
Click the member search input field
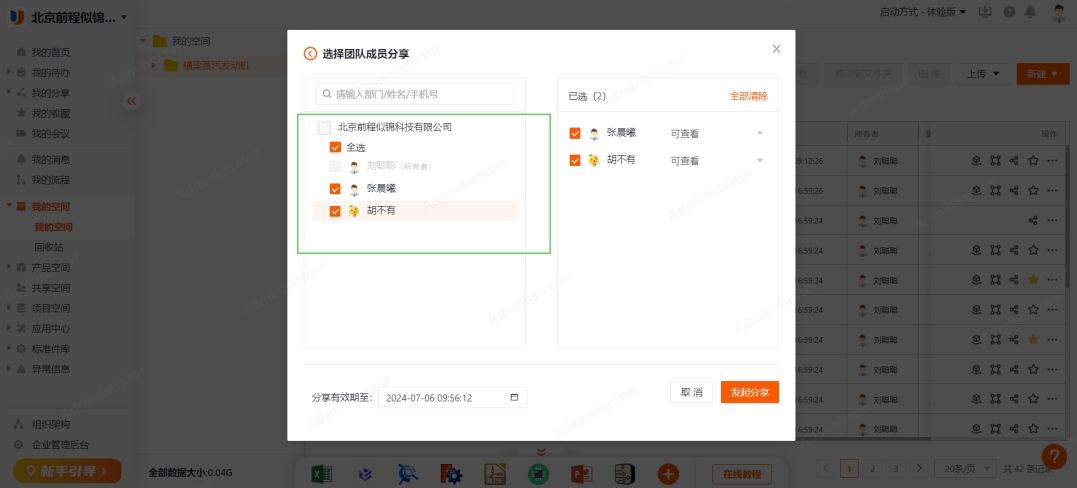[420, 94]
